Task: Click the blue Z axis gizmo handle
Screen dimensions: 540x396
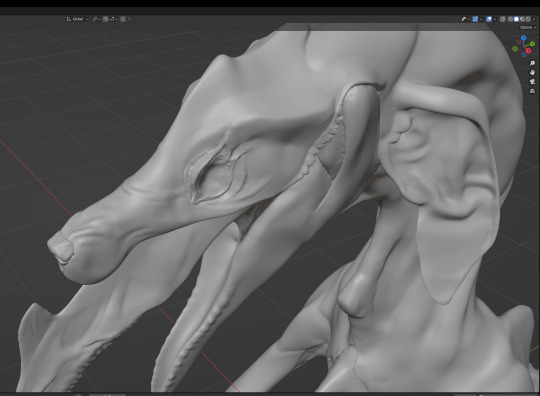Action: tap(523, 38)
